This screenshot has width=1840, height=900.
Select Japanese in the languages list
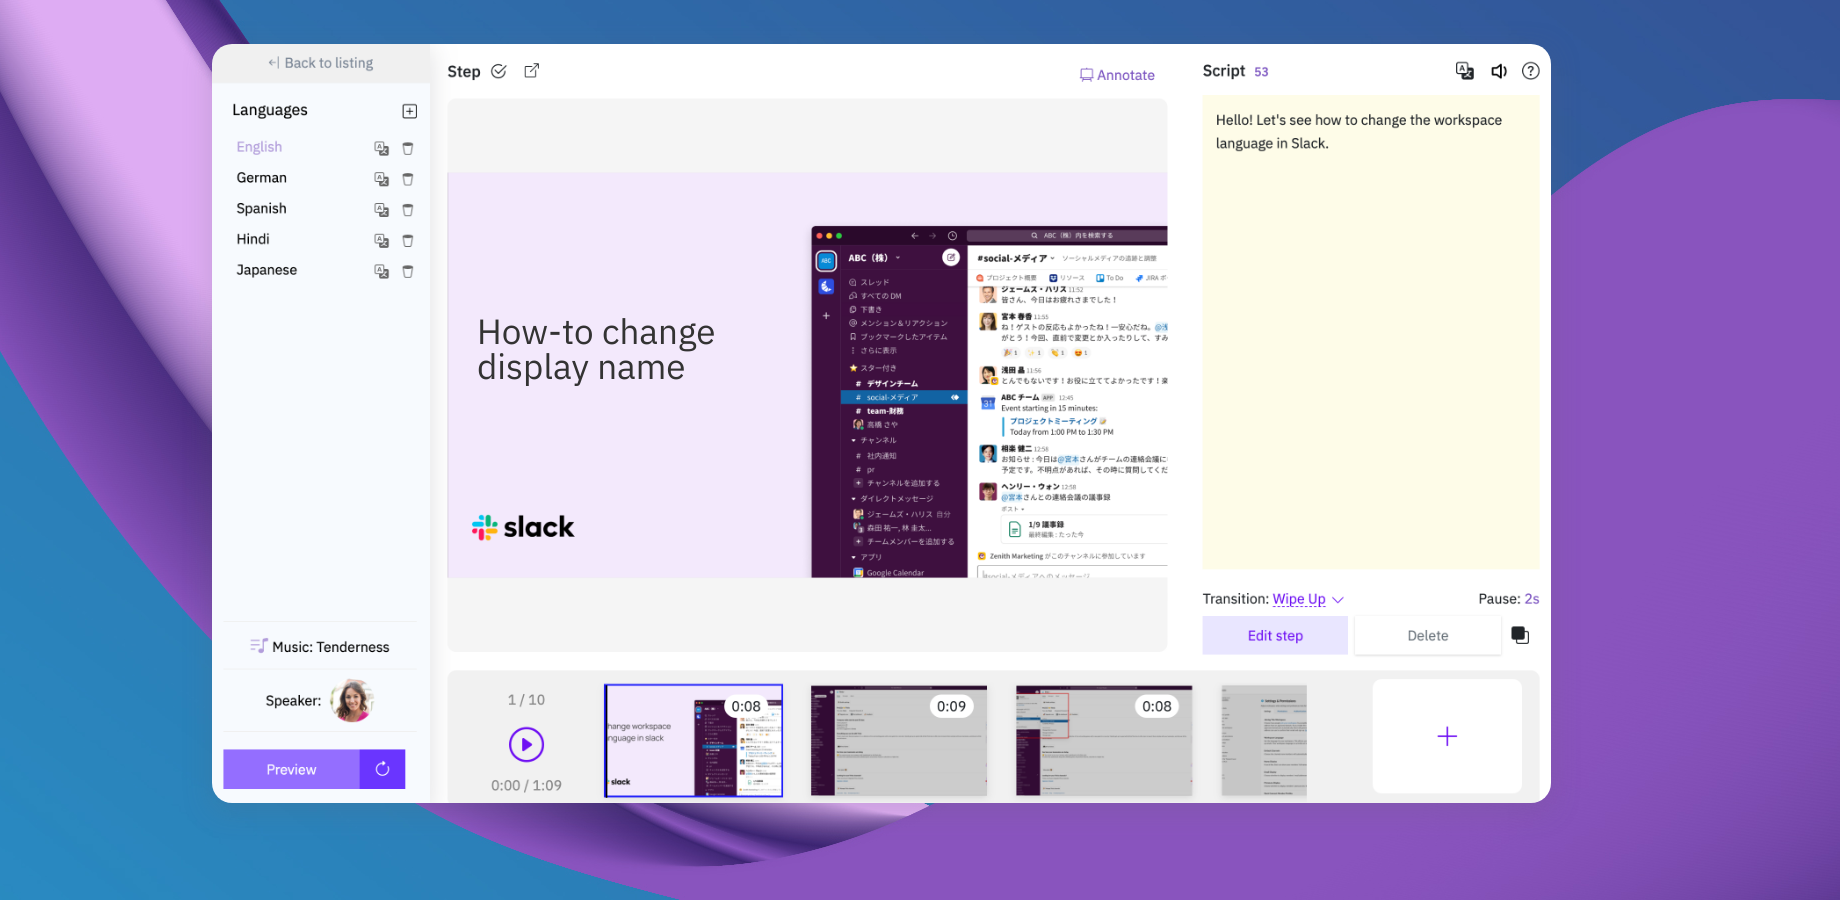pyautogui.click(x=267, y=270)
